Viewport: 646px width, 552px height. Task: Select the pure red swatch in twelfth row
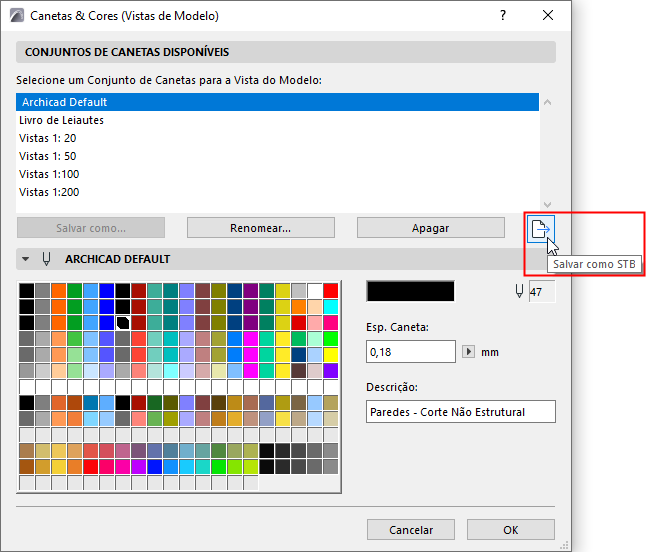(91, 467)
